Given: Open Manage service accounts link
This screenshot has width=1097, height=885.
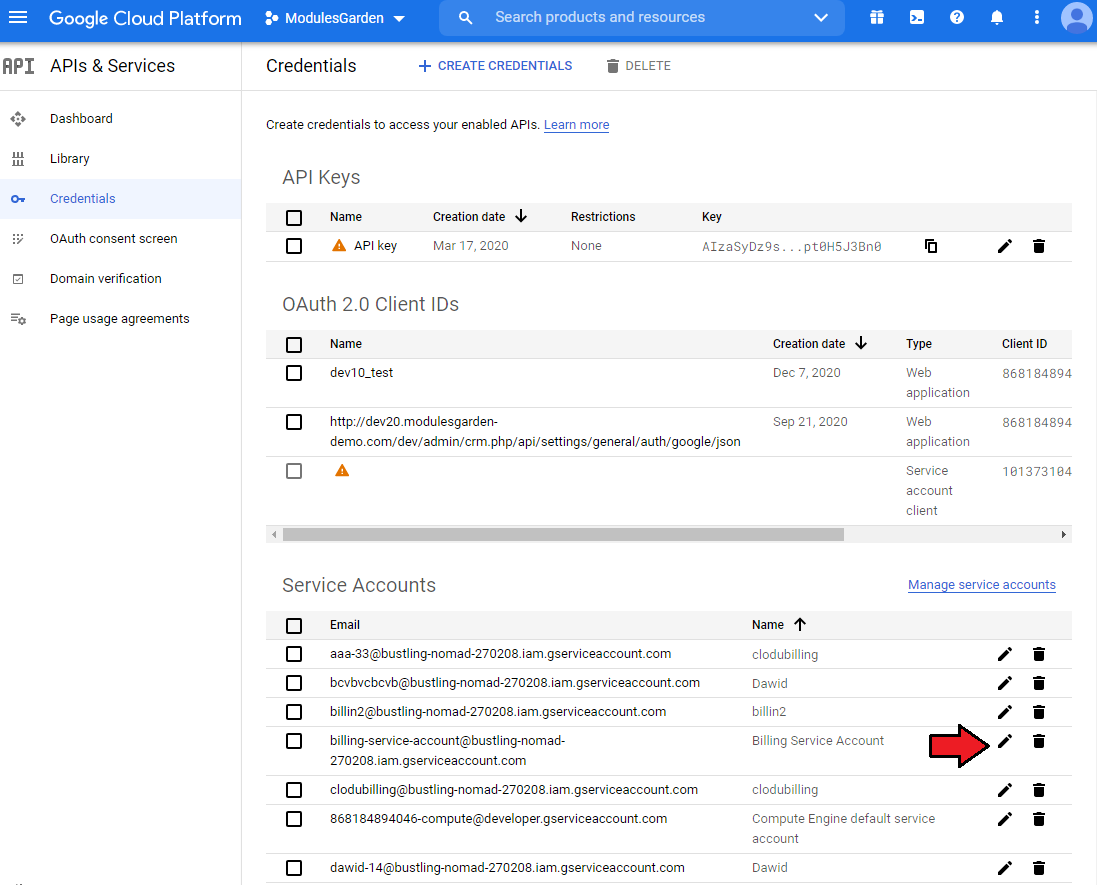Looking at the screenshot, I should pos(982,585).
